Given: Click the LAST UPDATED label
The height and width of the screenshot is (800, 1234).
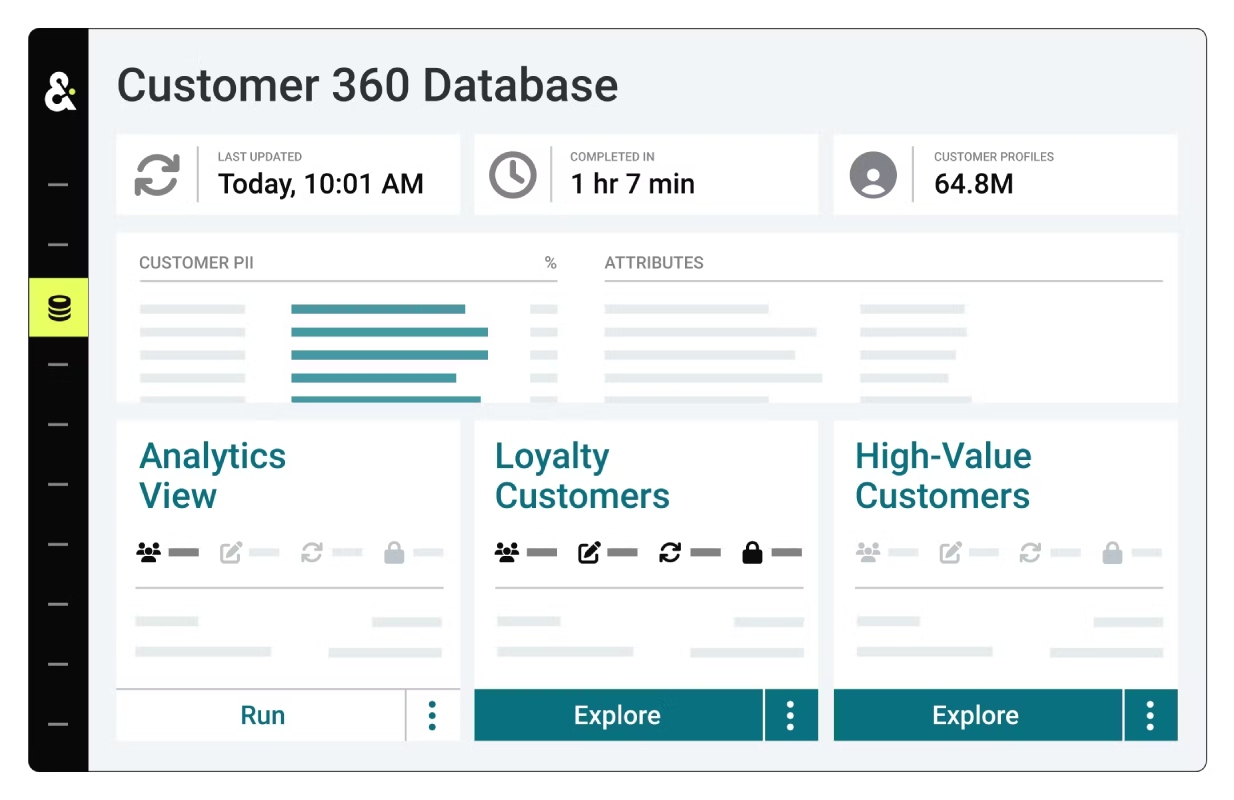Looking at the screenshot, I should pos(260,157).
